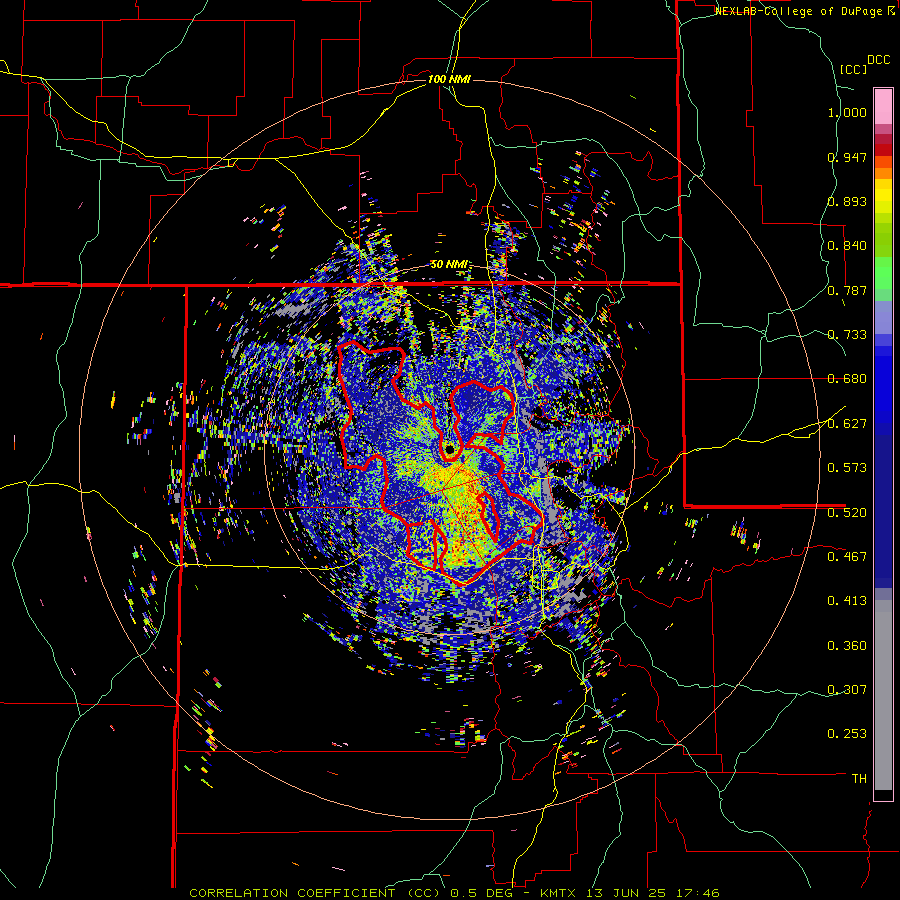Pick the pink swatch on the color bar
900x900 pixels.
pyautogui.click(x=883, y=107)
